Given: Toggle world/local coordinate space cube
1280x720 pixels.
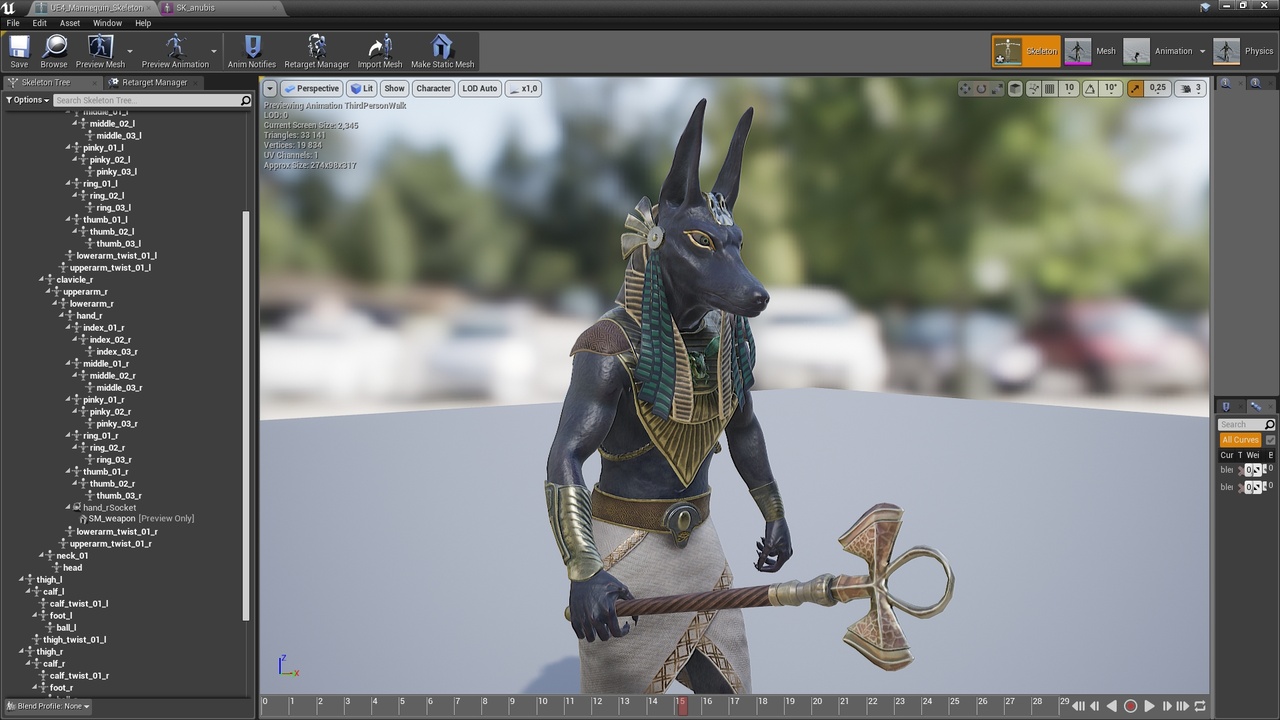Looking at the screenshot, I should tap(1015, 88).
